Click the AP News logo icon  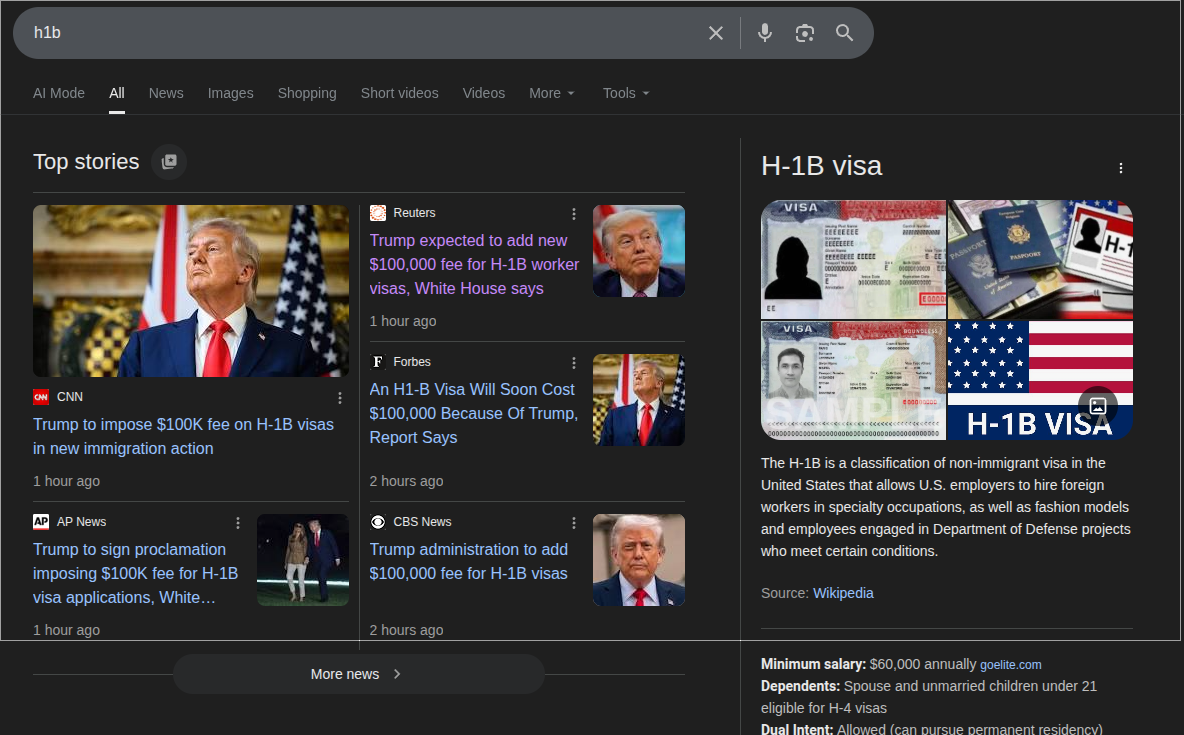click(41, 522)
